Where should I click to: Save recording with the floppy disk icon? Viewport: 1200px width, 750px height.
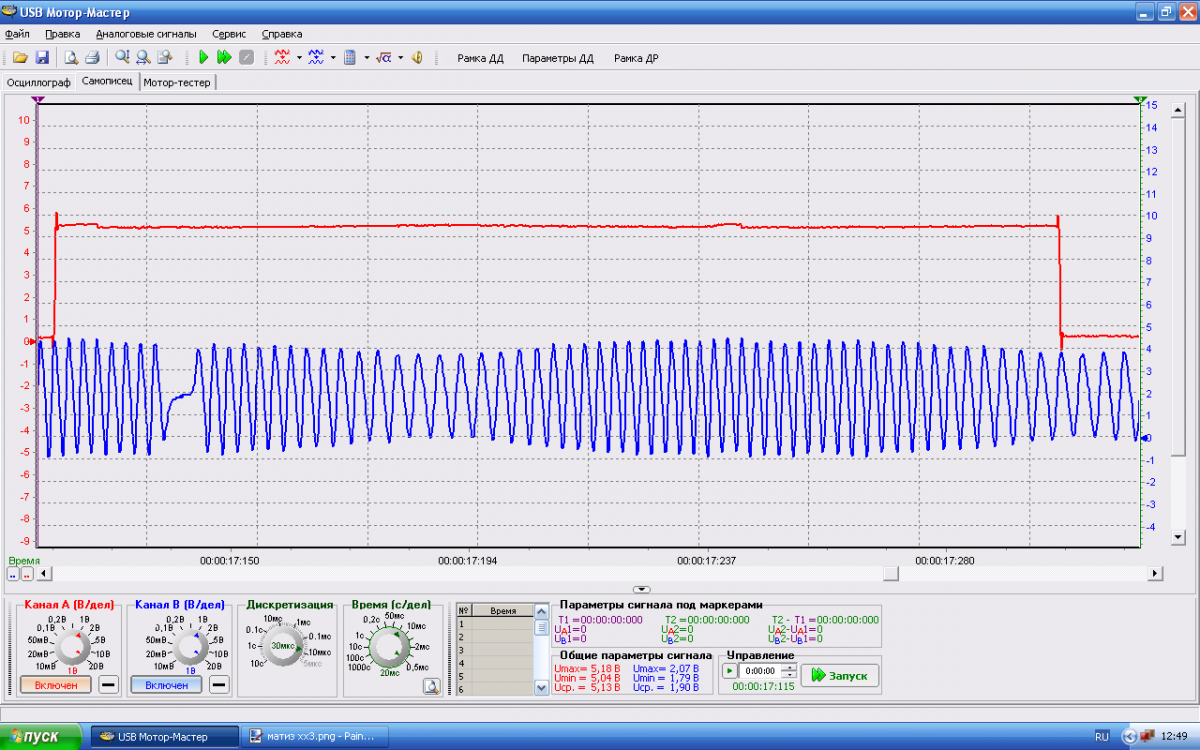(x=42, y=58)
